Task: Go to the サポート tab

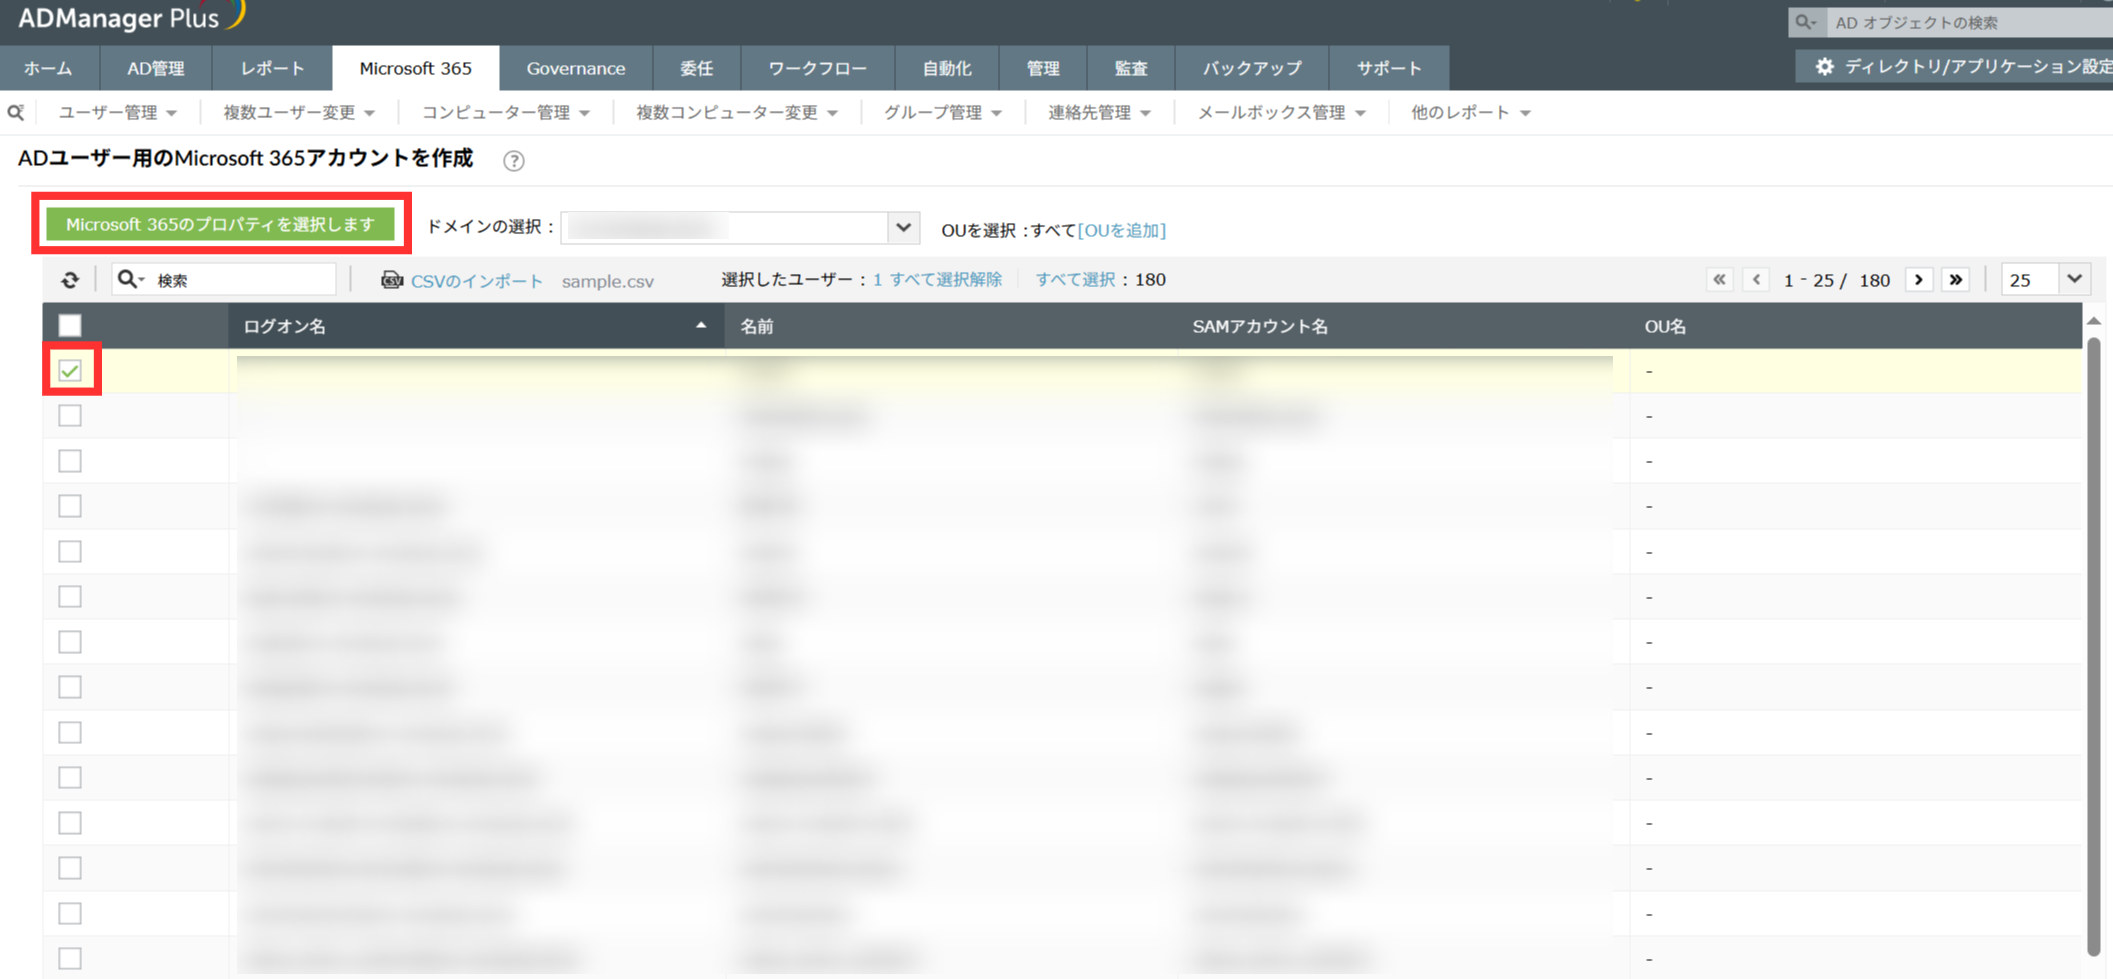Action: click(x=1389, y=68)
